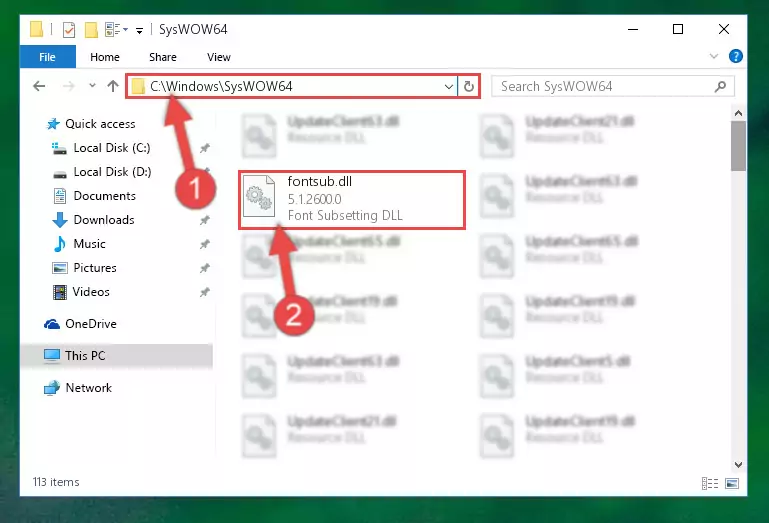The image size is (769, 523).
Task: Open Videos in the navigation pane
Action: click(91, 292)
